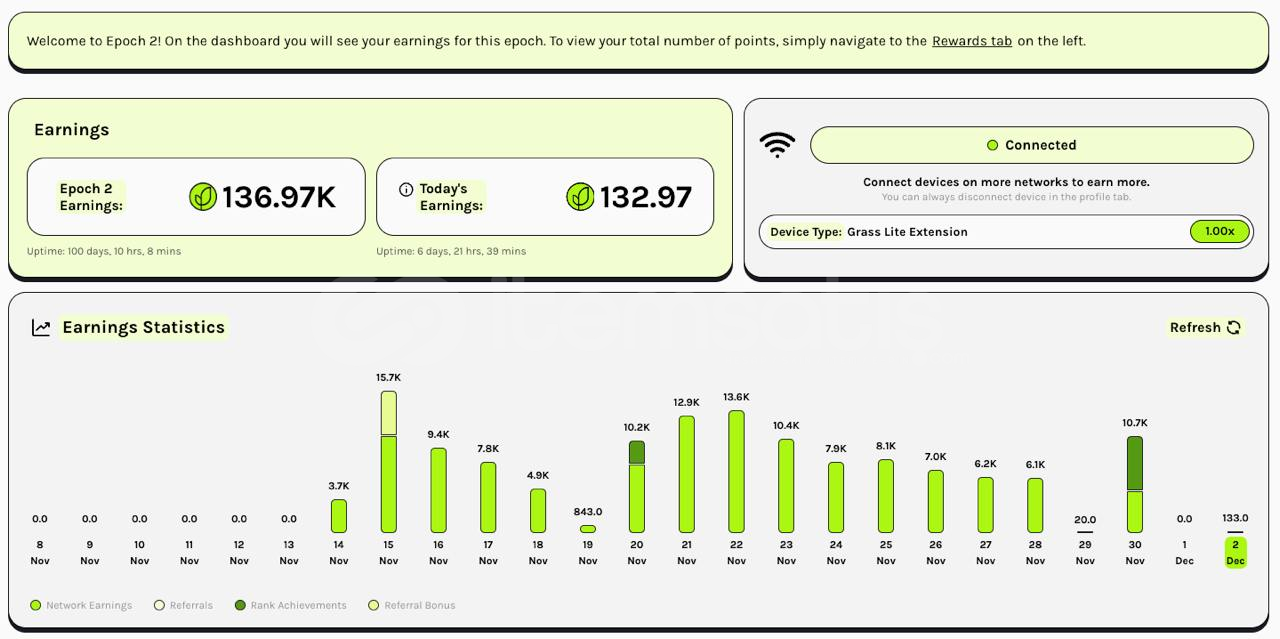Click the 30 Nov bar showing 10.7K
Image resolution: width=1280 pixels, height=639 pixels.
pos(1135,484)
